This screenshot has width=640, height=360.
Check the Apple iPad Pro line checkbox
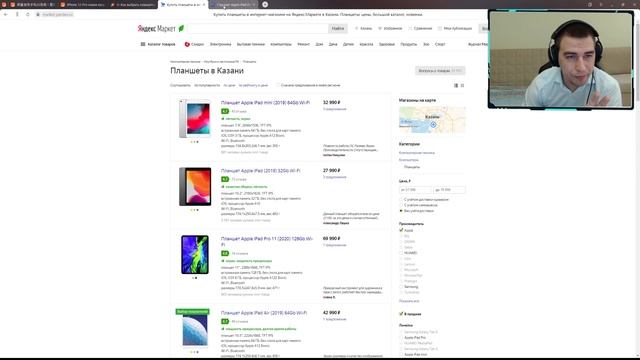tap(401, 338)
